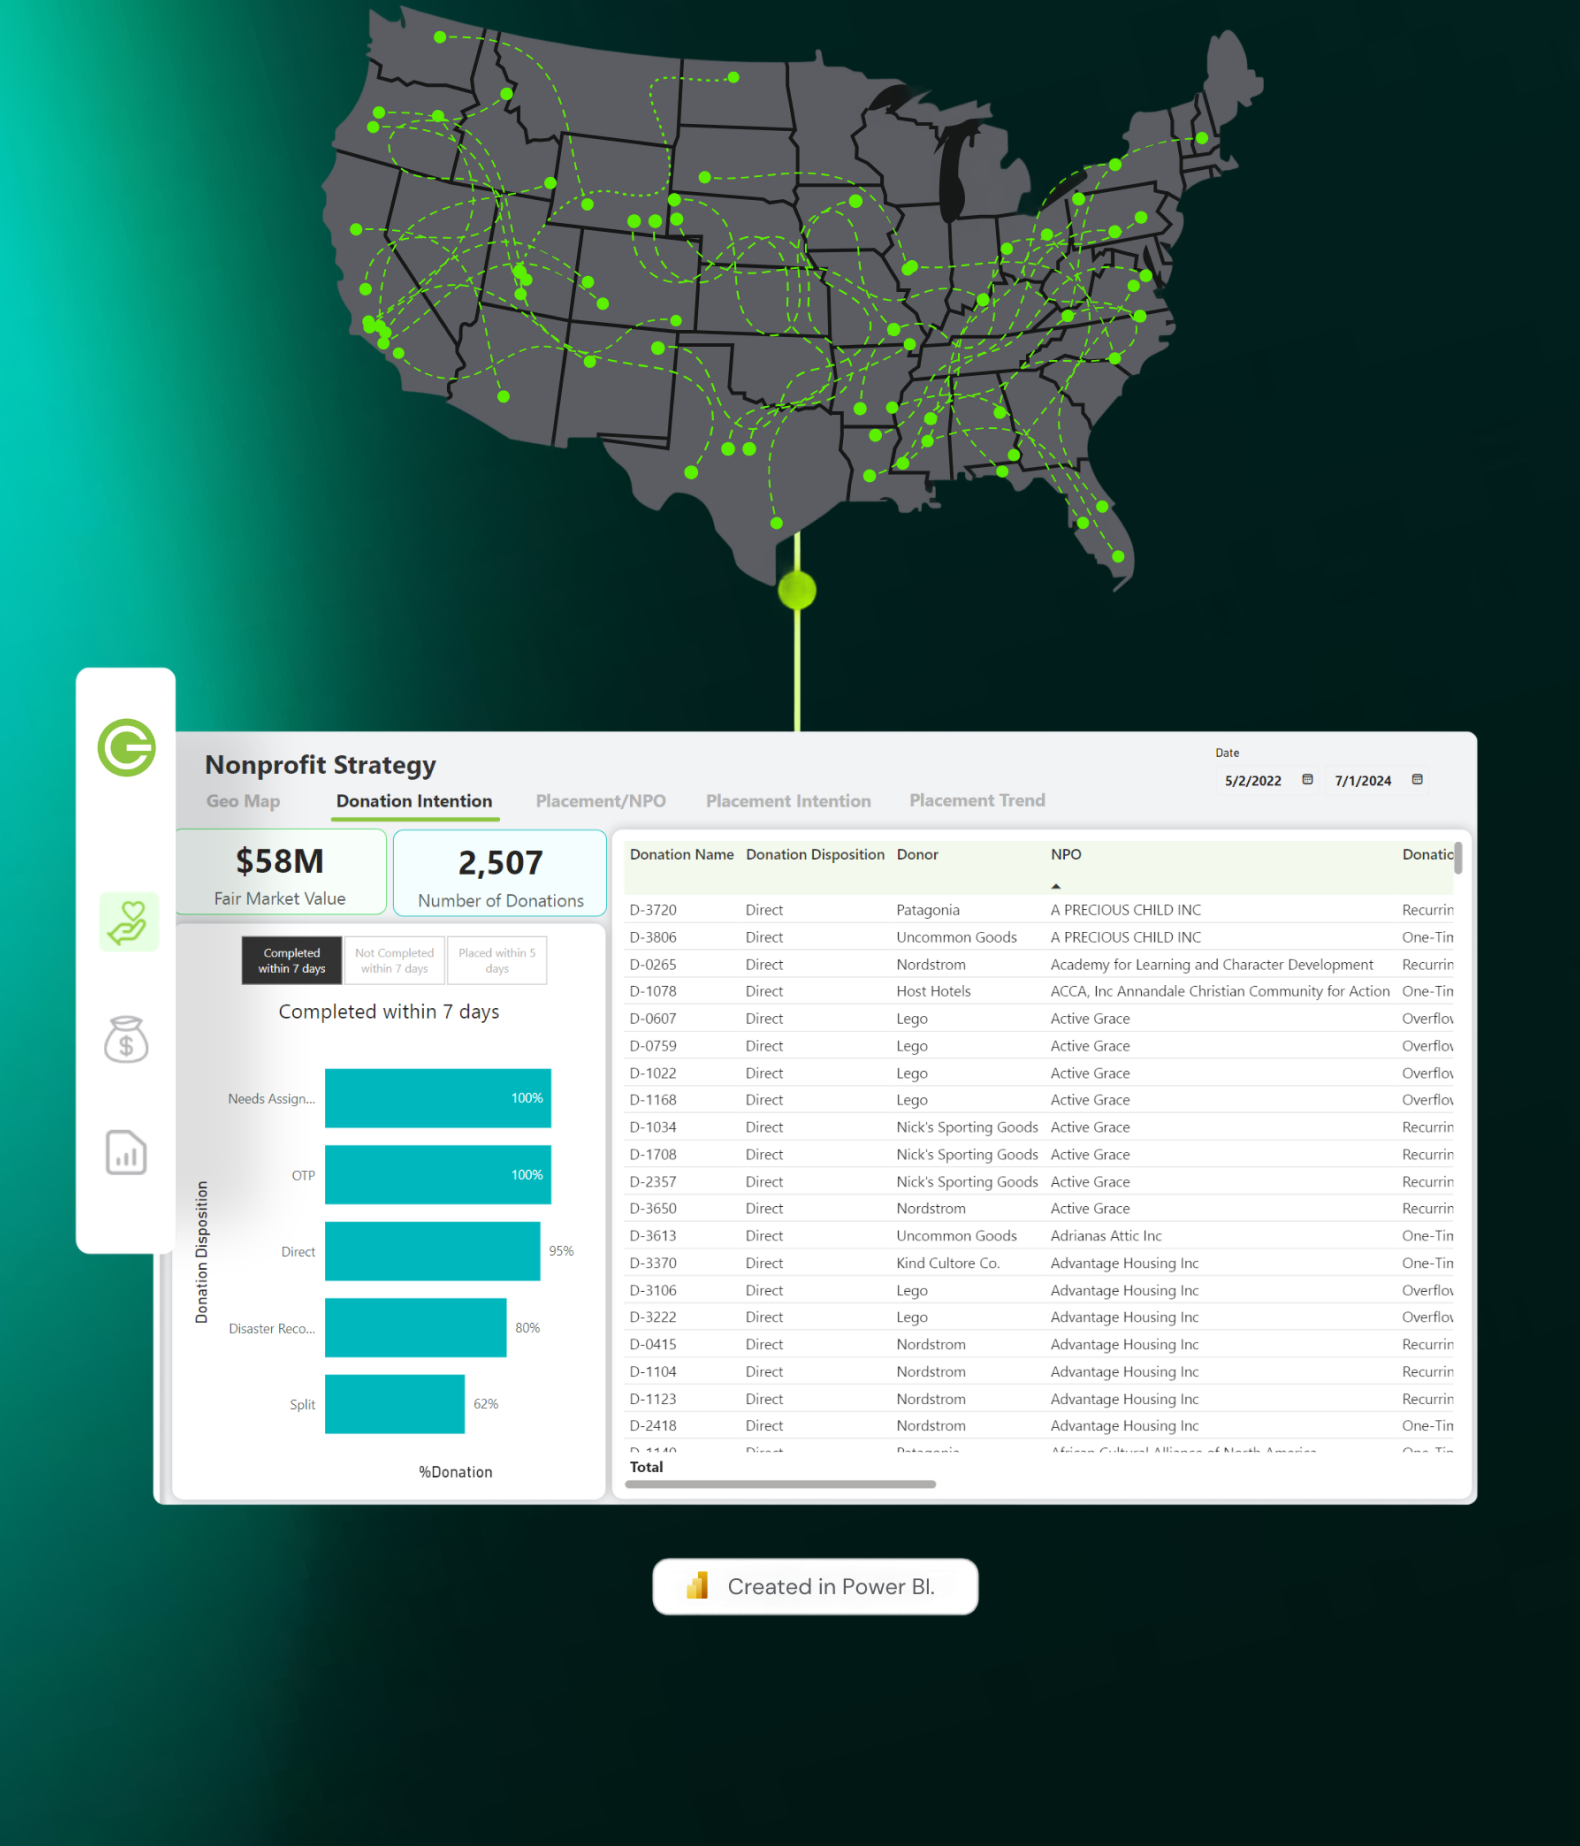1580x1846 pixels.
Task: Select the Not Completed within 7 days filter
Action: 394,961
